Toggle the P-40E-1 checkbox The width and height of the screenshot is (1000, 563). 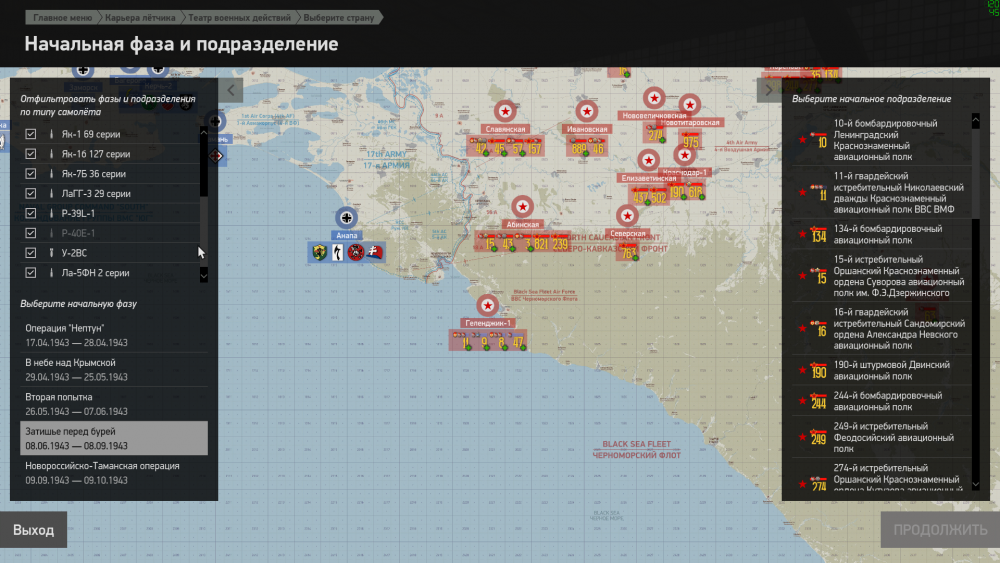click(x=31, y=233)
